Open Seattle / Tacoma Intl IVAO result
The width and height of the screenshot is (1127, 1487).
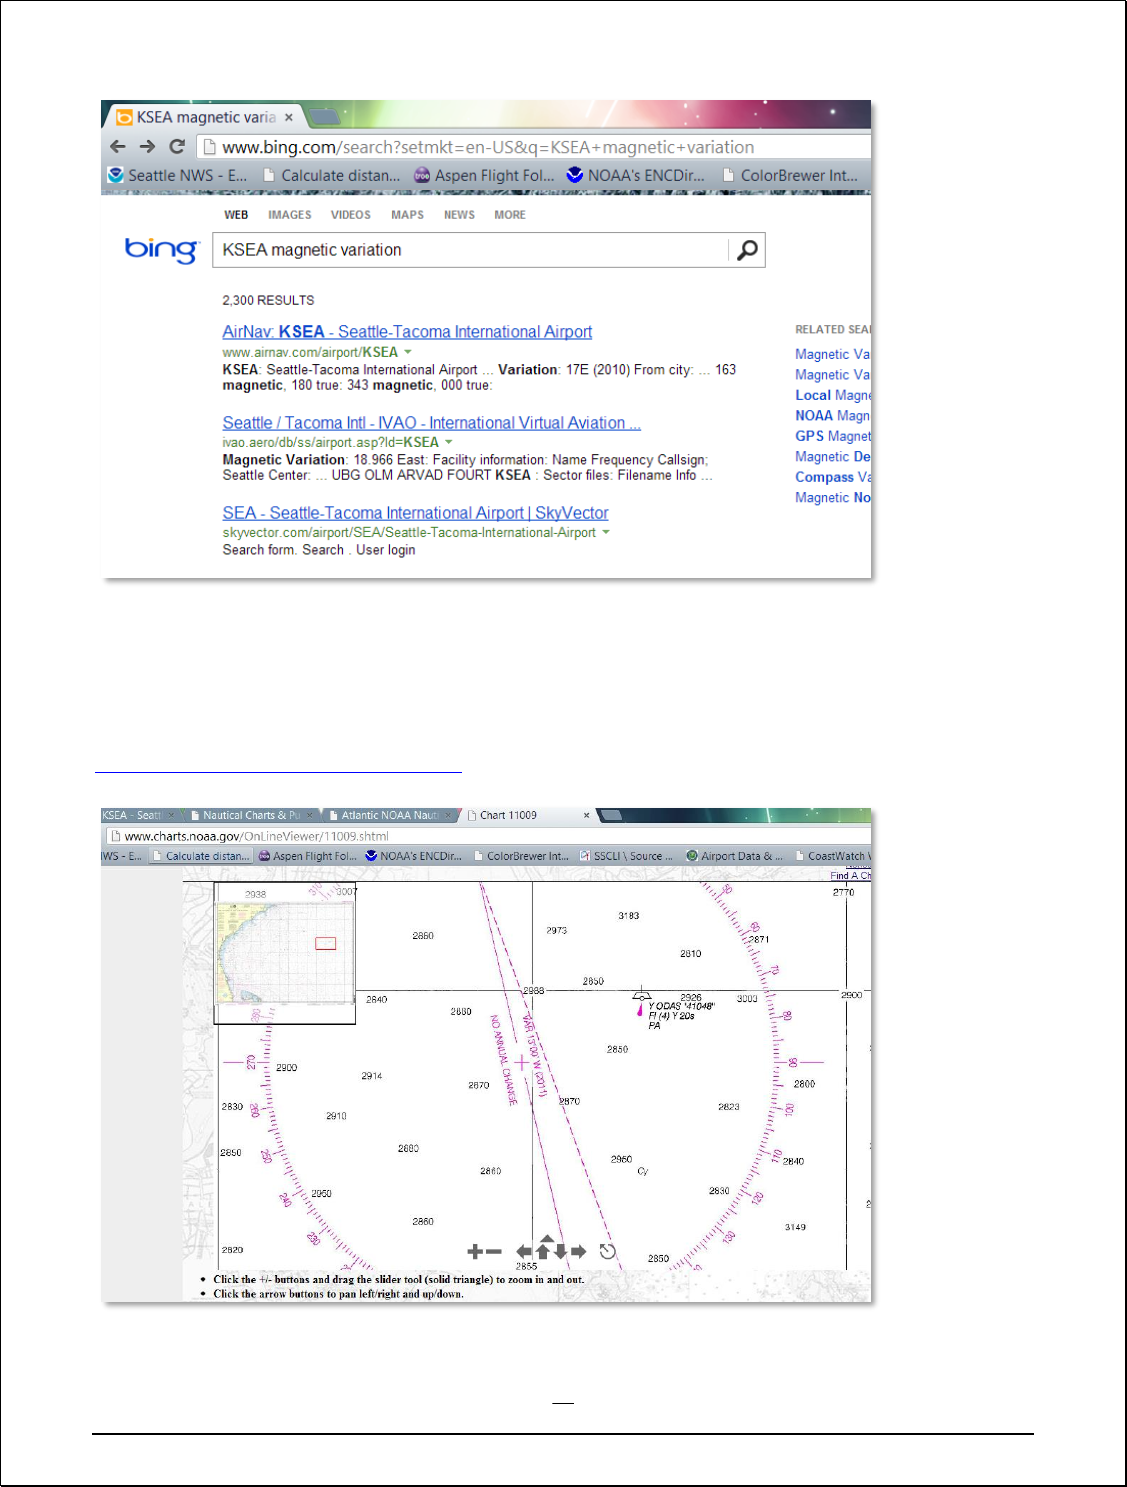point(432,423)
